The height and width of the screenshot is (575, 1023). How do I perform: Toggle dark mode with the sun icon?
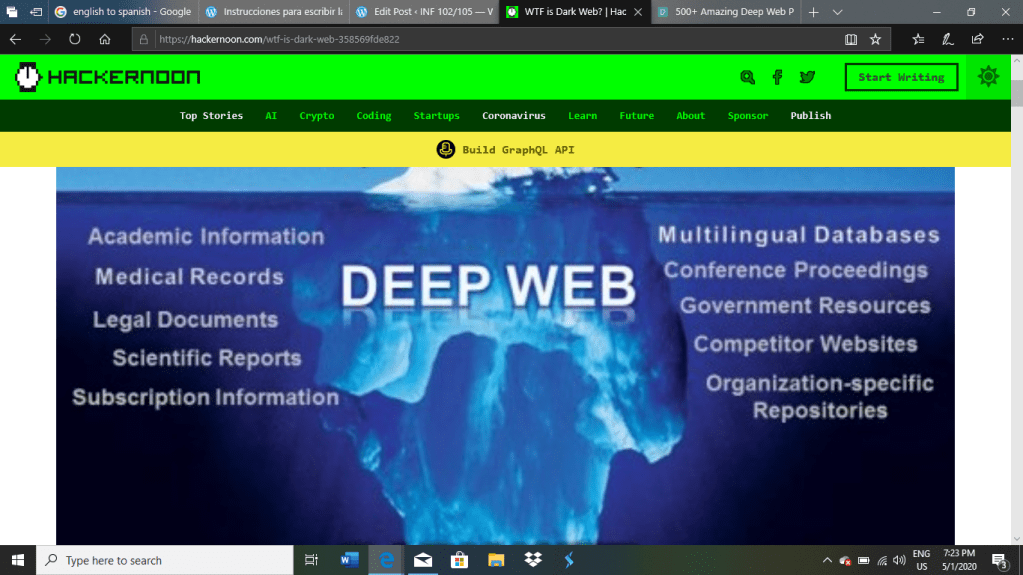[988, 77]
